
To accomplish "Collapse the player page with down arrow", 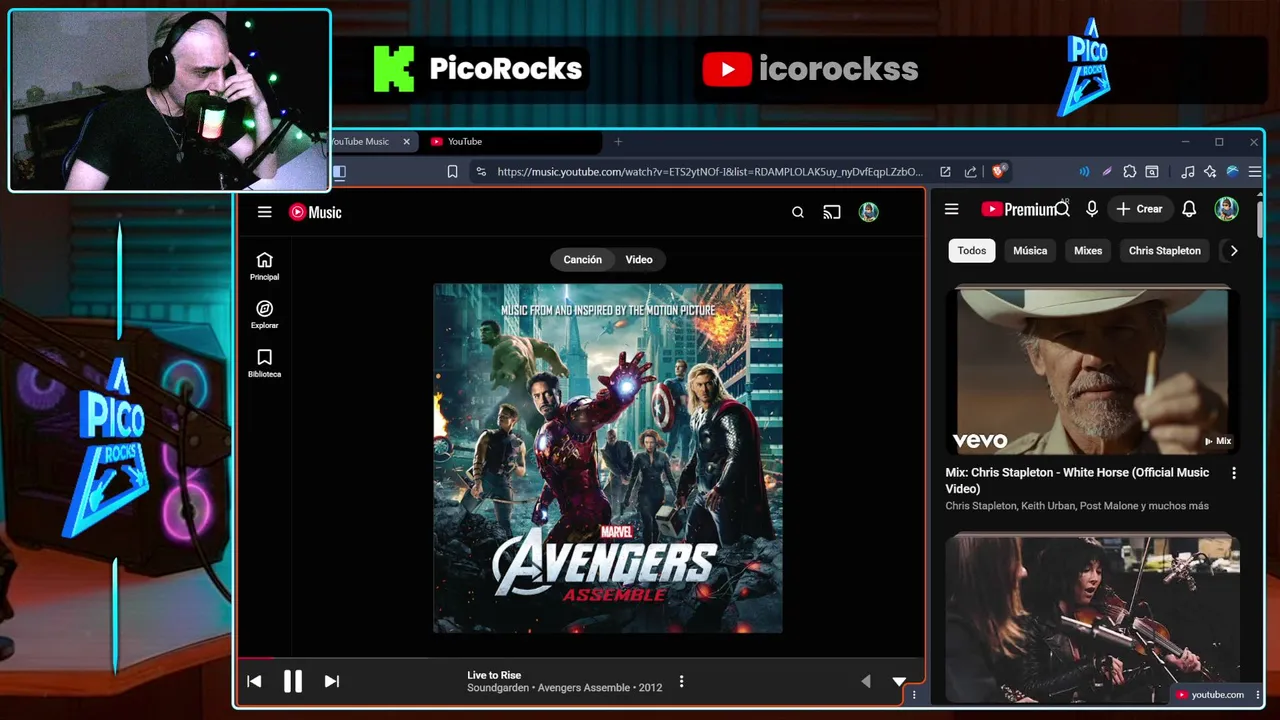I will point(899,681).
